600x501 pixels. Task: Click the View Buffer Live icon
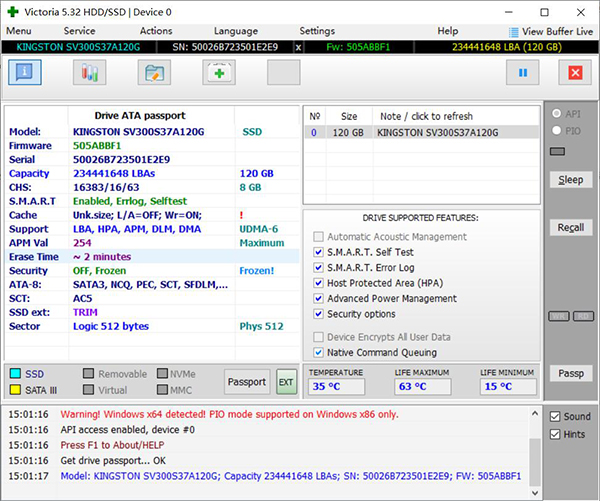click(x=514, y=32)
